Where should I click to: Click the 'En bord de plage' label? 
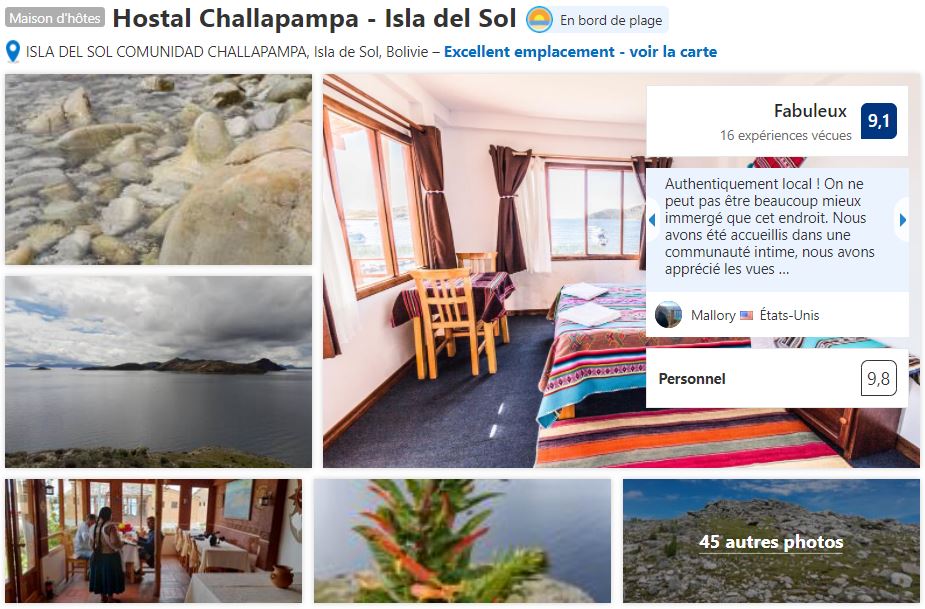click(x=611, y=20)
